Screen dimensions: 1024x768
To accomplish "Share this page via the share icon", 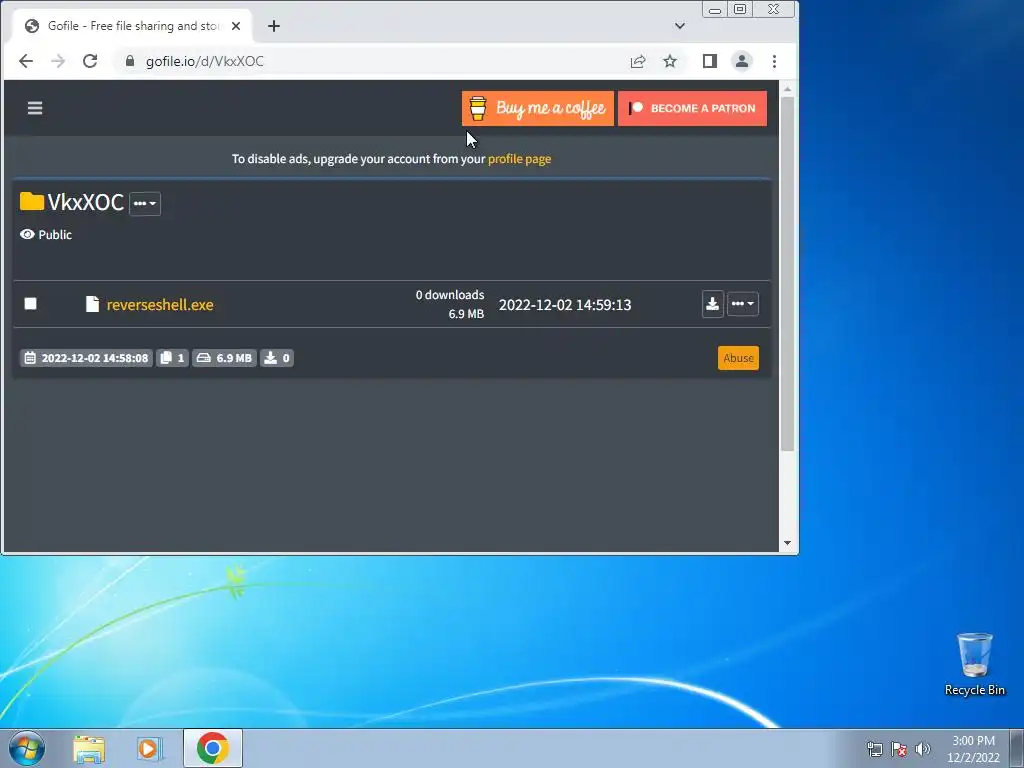I will [638, 61].
